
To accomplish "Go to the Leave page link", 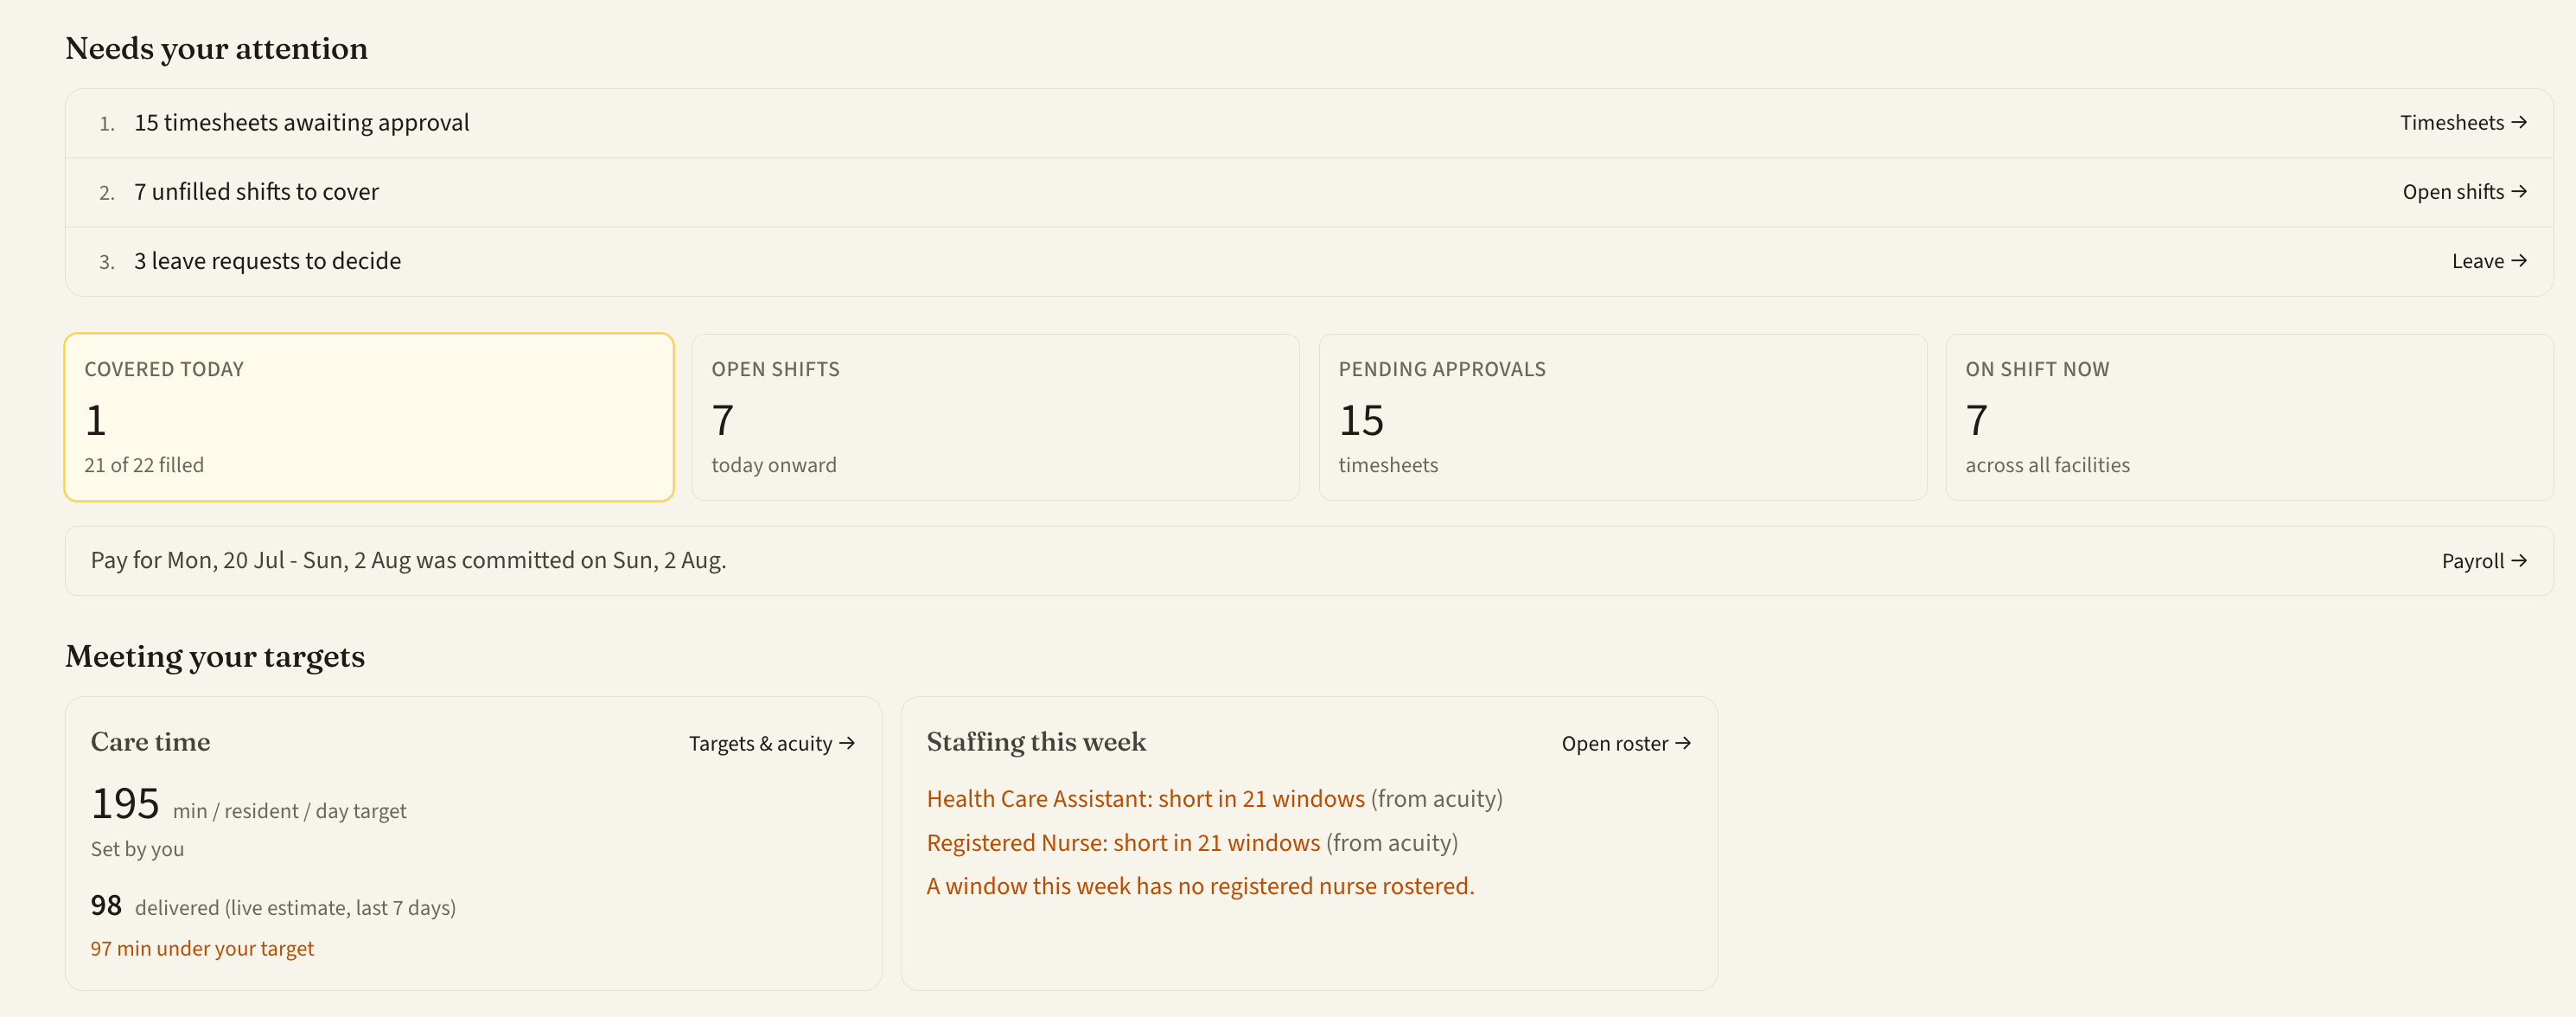I will pyautogui.click(x=2489, y=261).
